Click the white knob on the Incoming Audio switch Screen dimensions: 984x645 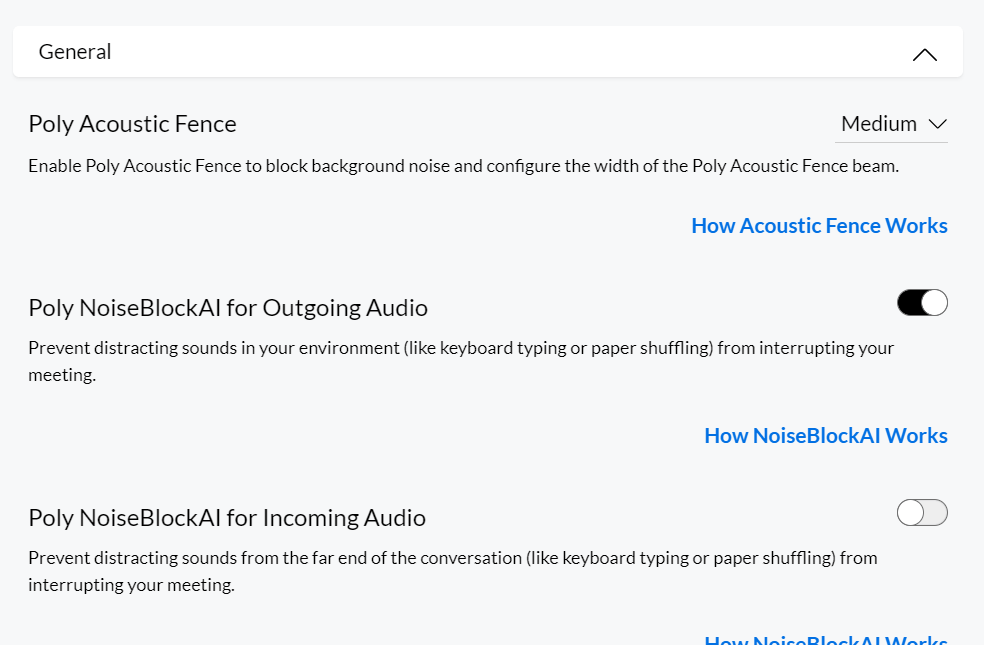[x=910, y=513]
